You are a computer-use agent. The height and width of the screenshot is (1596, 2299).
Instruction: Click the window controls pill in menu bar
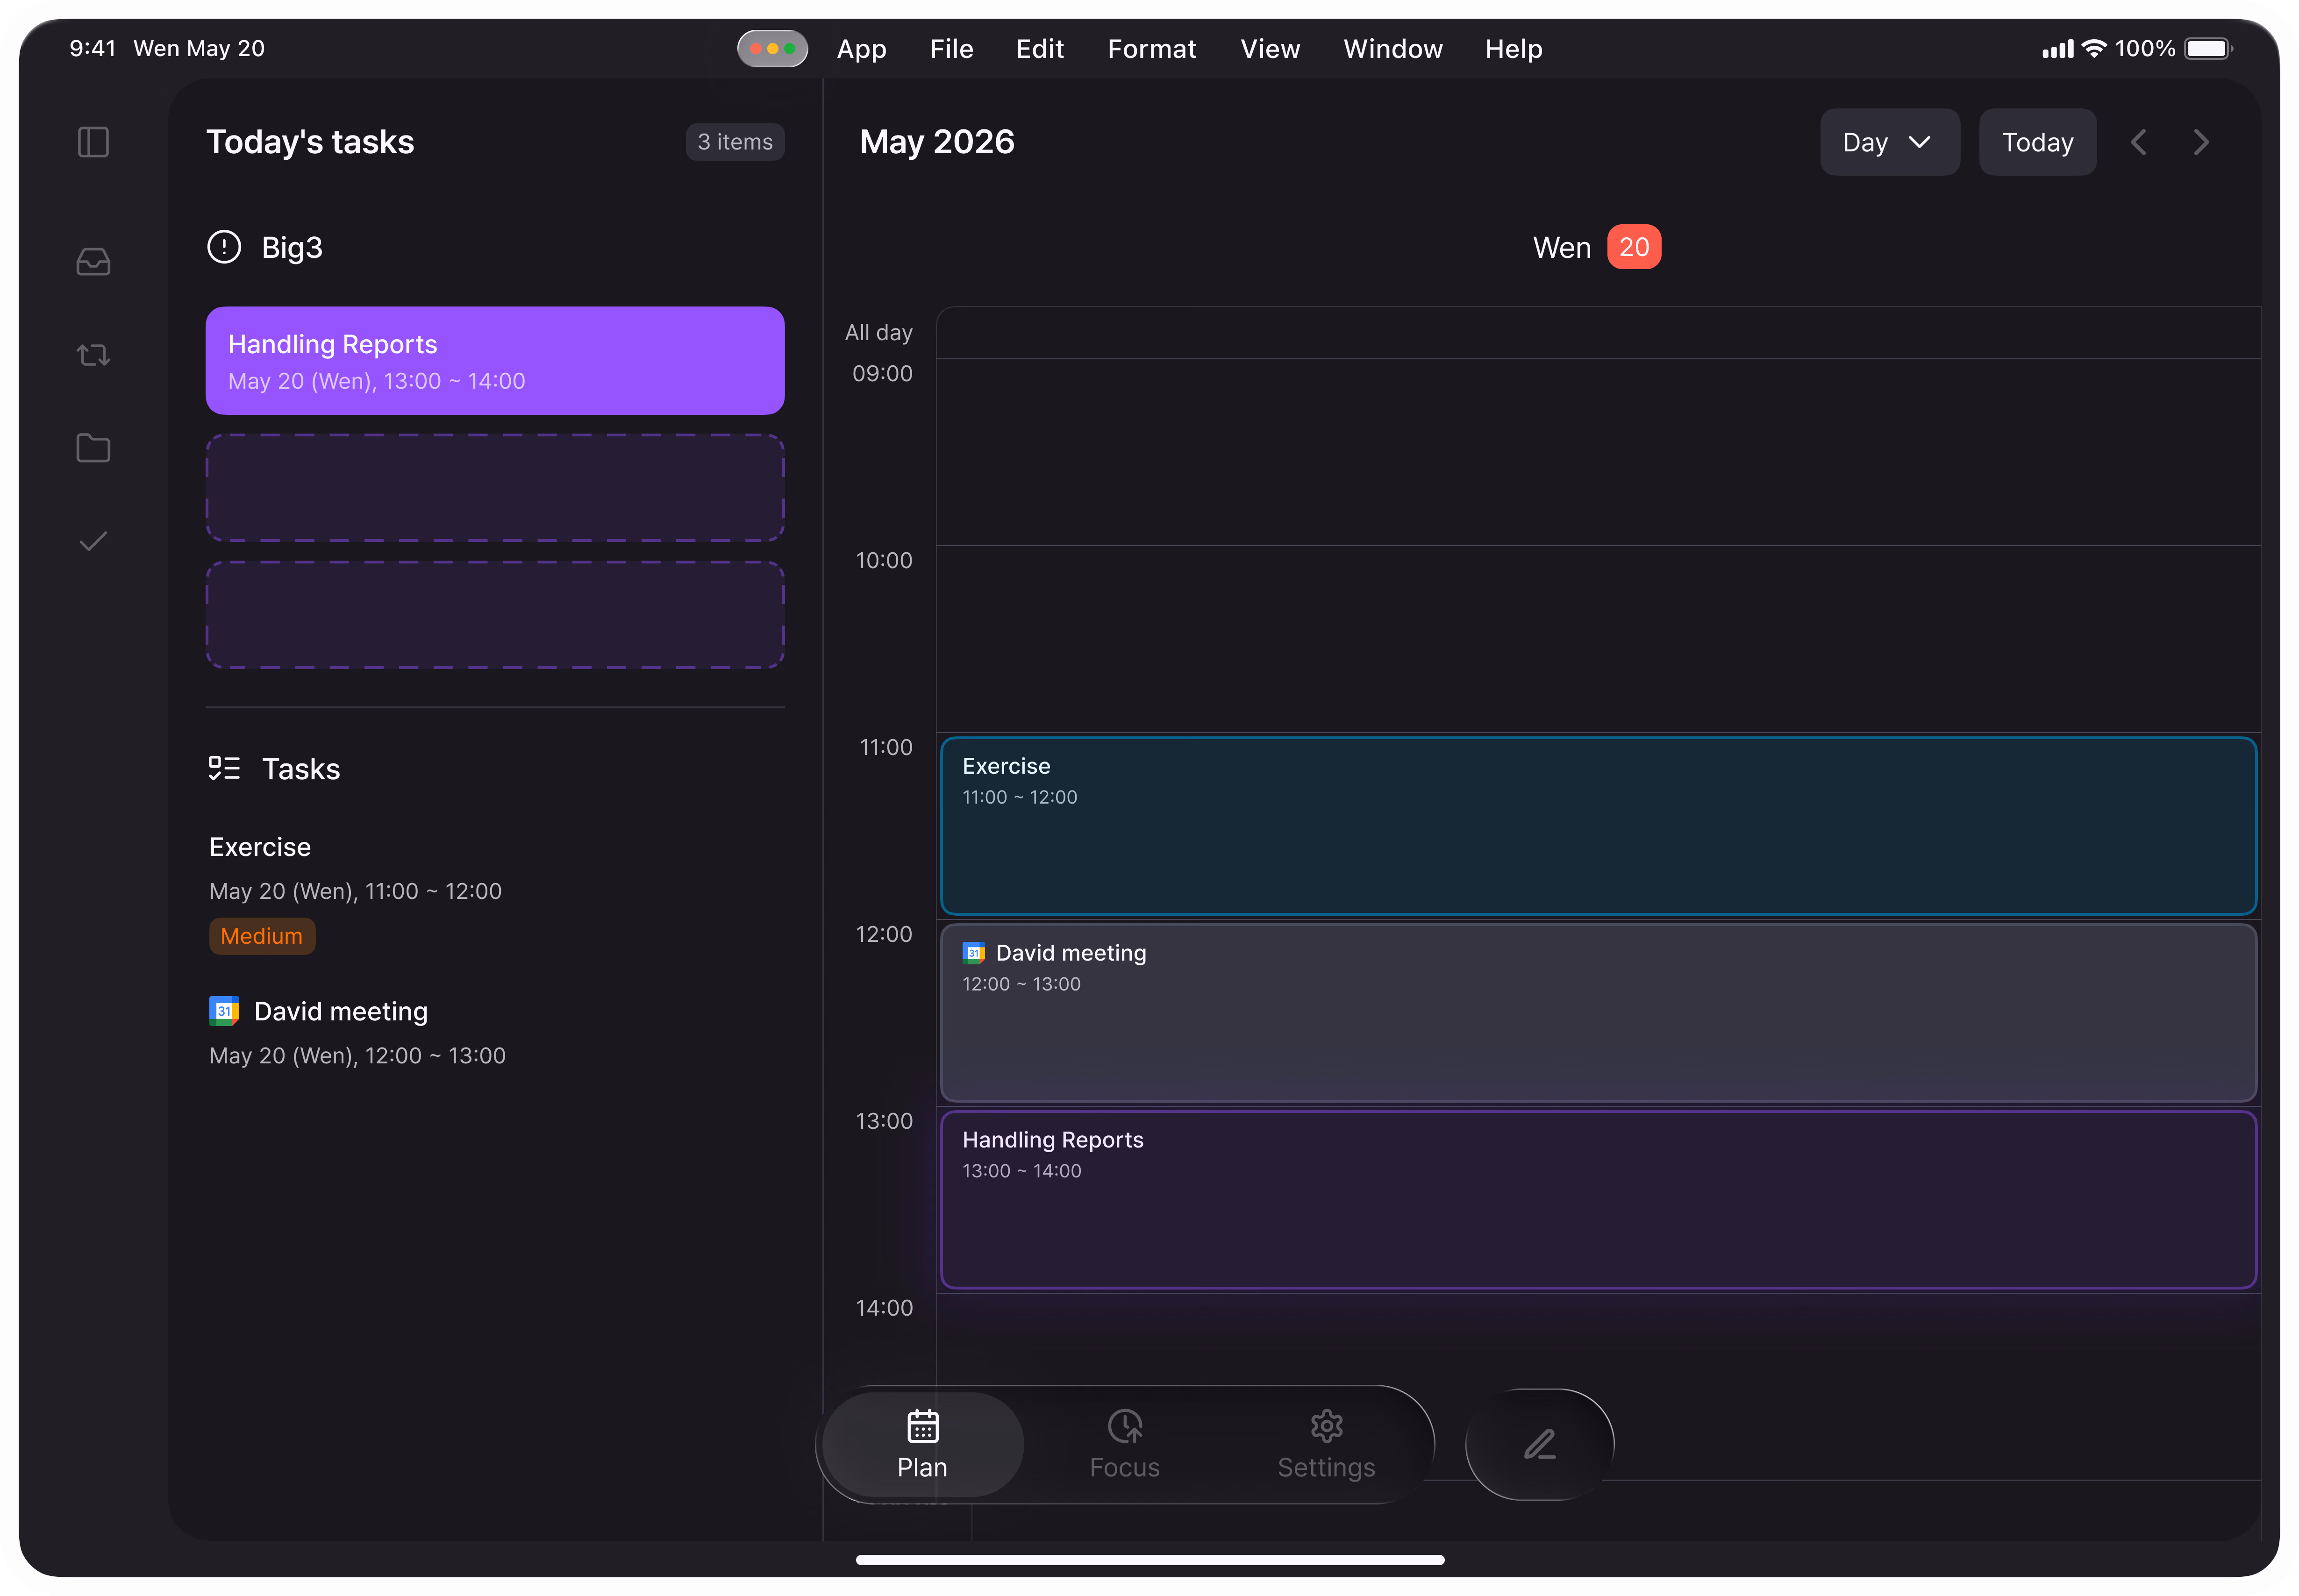[x=772, y=48]
